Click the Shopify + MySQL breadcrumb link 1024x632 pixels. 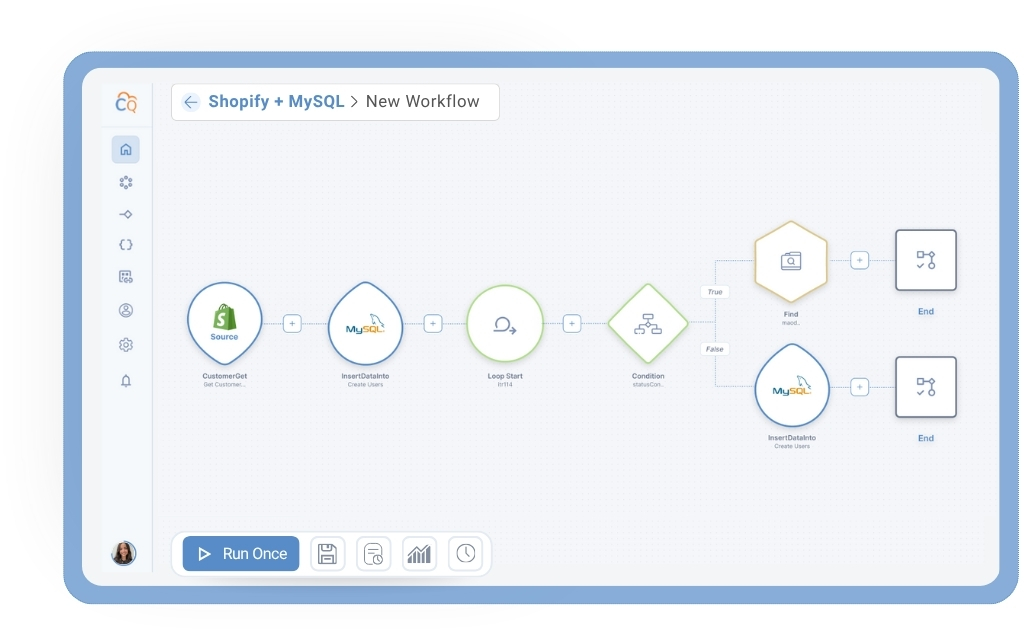click(x=276, y=102)
